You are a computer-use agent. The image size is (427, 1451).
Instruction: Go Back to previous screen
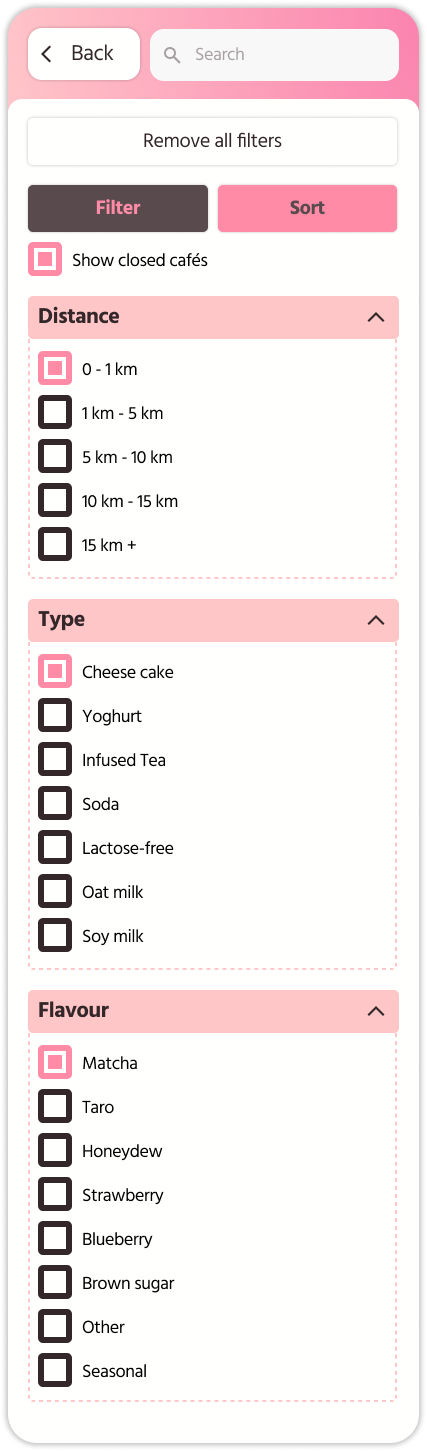84,54
